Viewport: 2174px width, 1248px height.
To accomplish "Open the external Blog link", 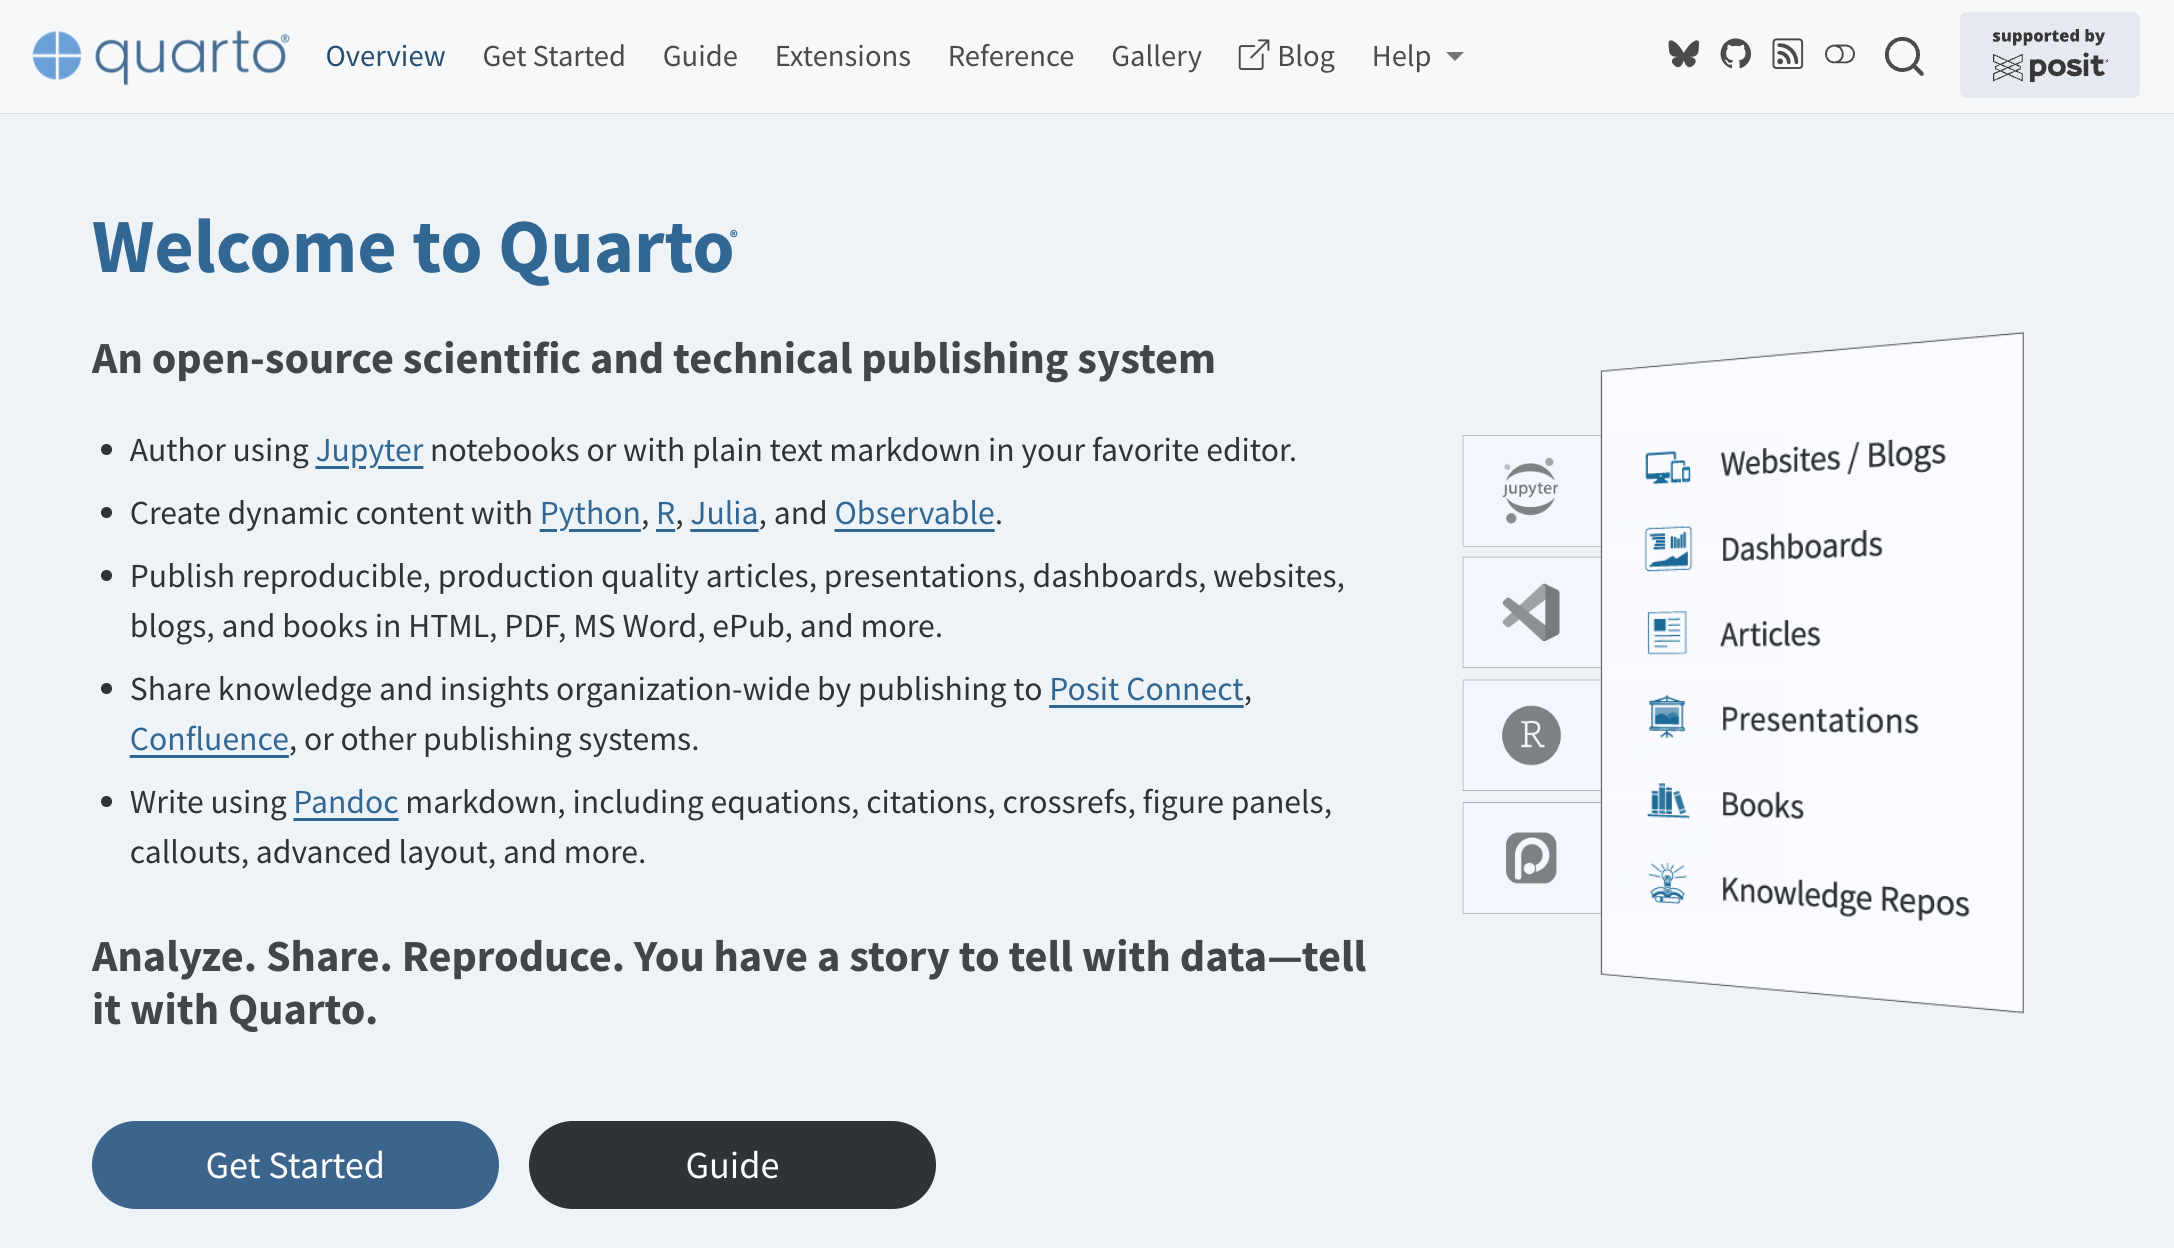I will (x=1286, y=56).
